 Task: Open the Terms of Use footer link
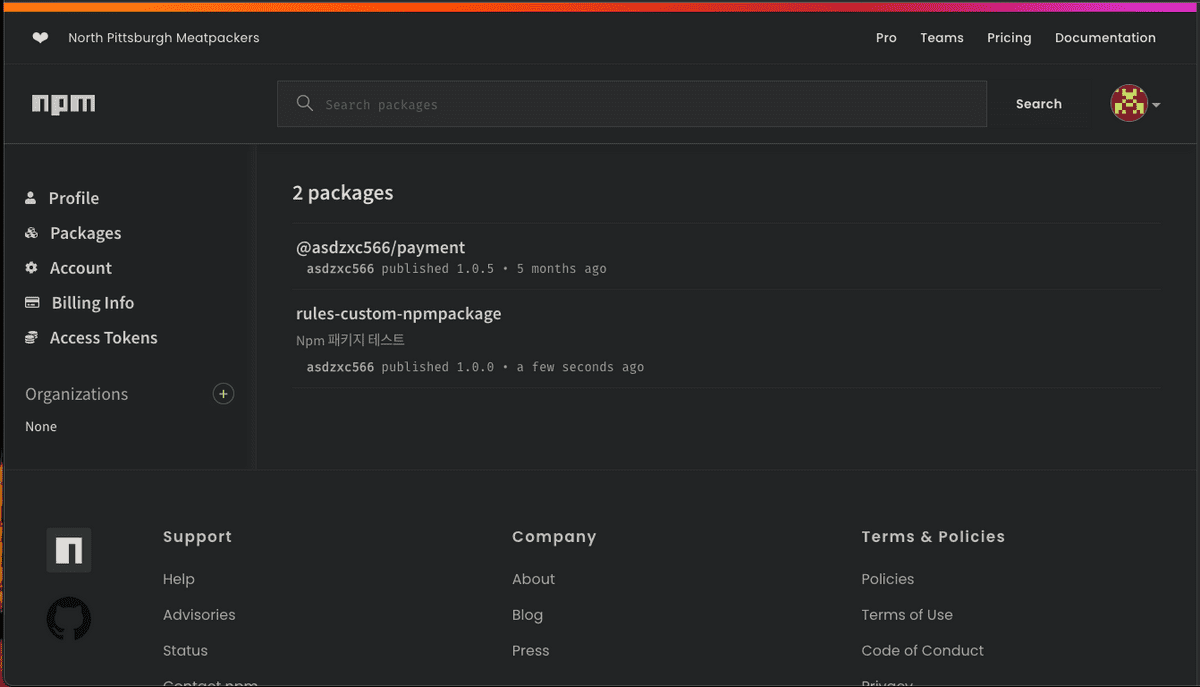(x=906, y=615)
